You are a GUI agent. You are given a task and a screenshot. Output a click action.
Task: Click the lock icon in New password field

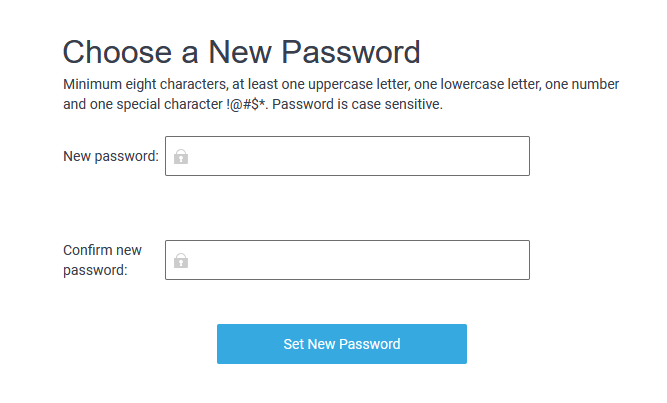click(x=181, y=157)
